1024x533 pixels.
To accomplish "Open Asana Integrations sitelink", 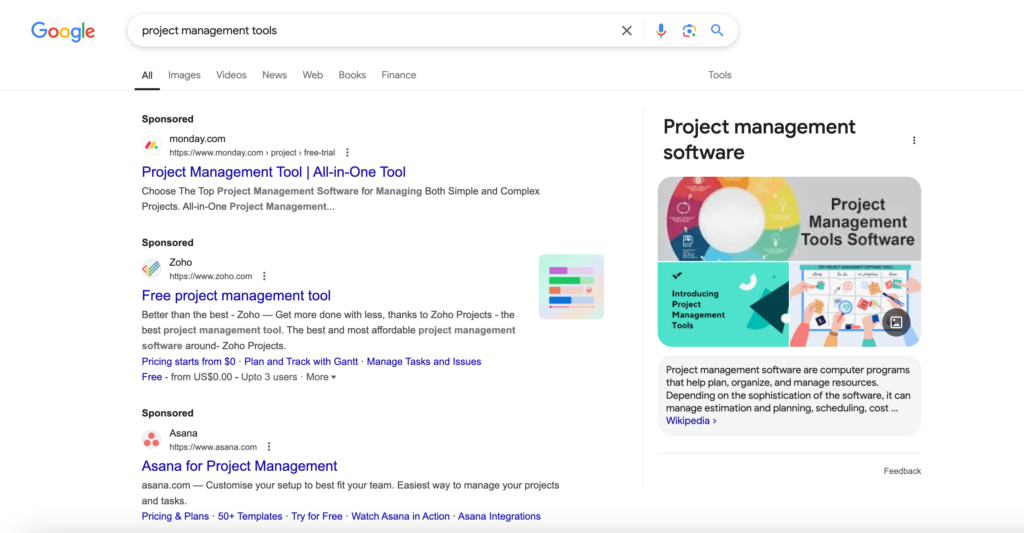I will coord(499,516).
